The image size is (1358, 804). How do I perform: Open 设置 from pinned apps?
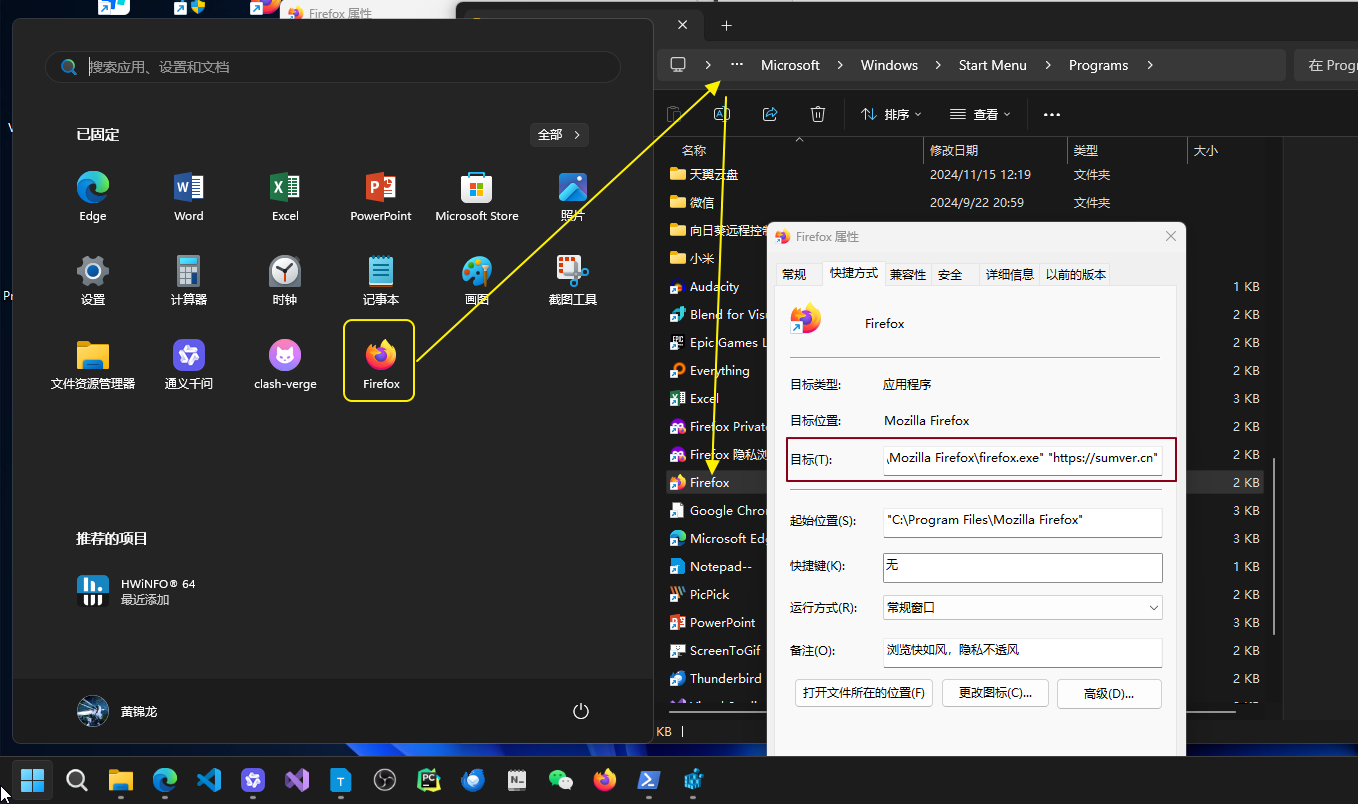coord(93,281)
